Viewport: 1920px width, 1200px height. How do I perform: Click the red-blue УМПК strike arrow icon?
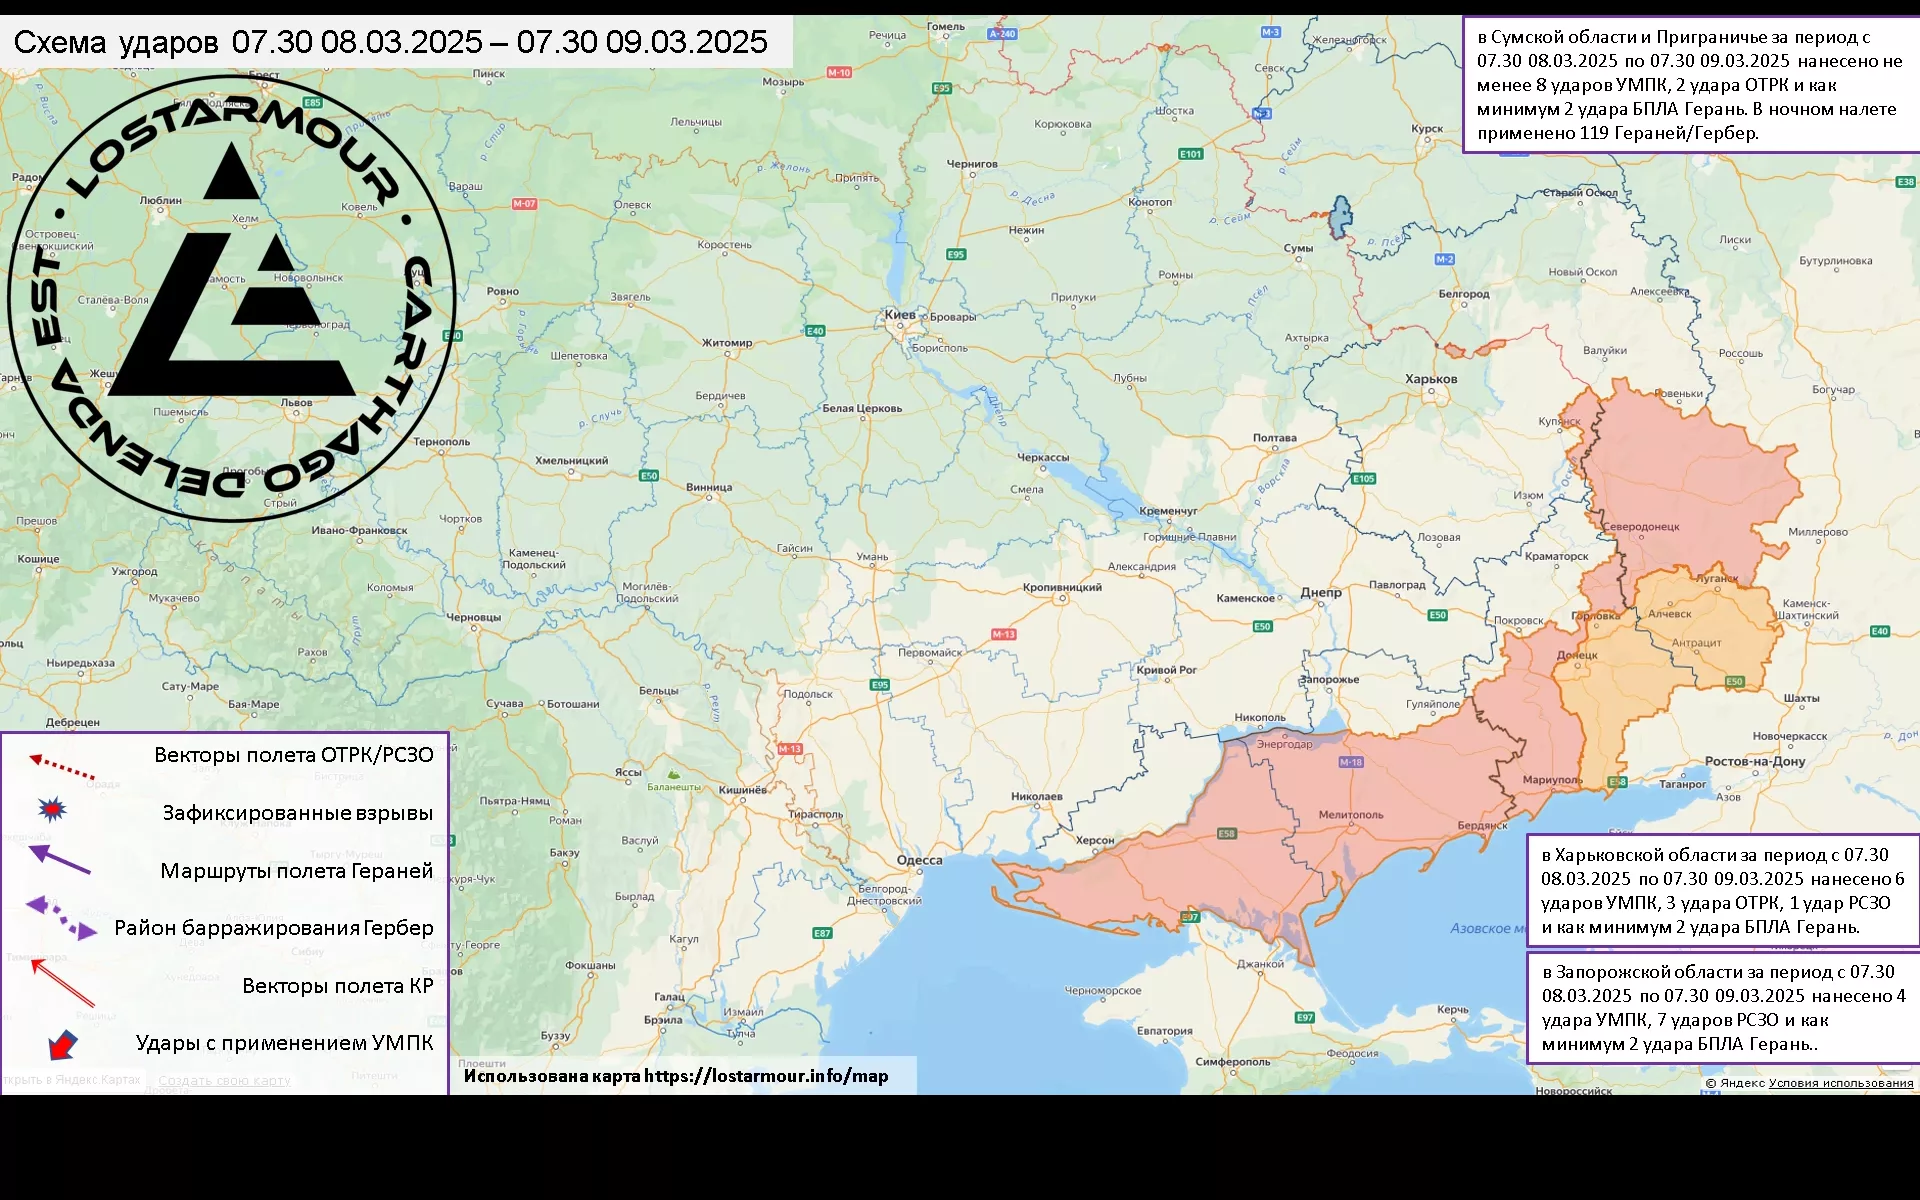click(x=63, y=1045)
